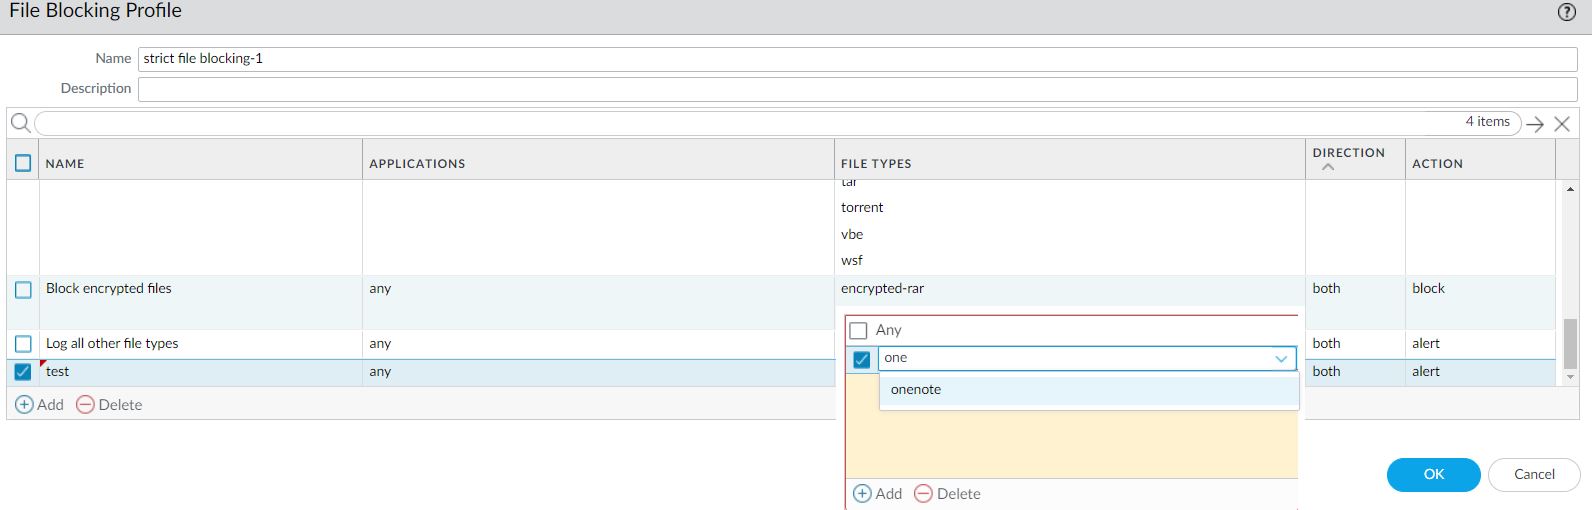The image size is (1592, 510).
Task: Click the main Delete minus icon
Action: coord(86,405)
